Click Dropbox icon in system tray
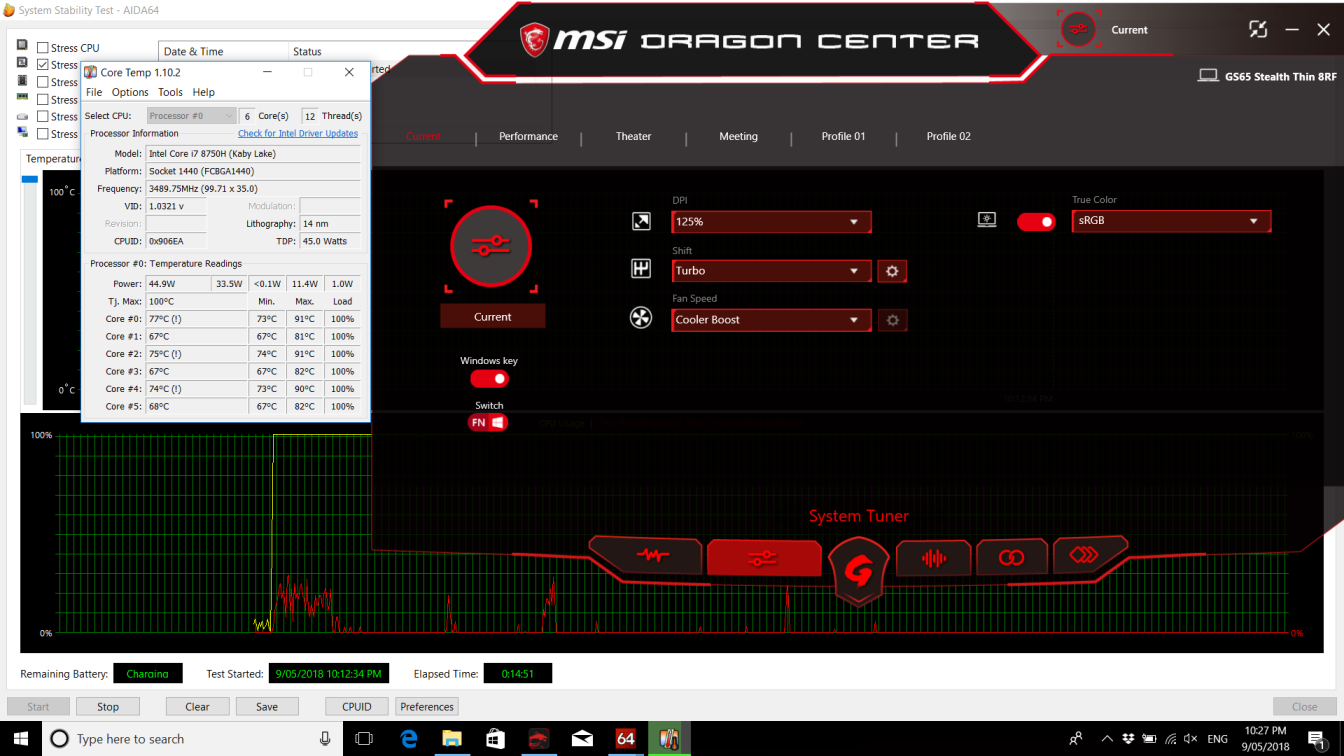This screenshot has height=756, width=1344. (1128, 739)
